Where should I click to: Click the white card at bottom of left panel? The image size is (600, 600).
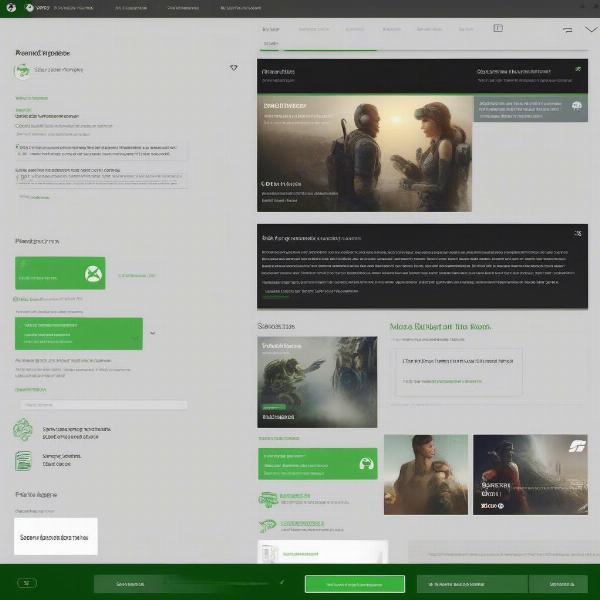pos(56,536)
